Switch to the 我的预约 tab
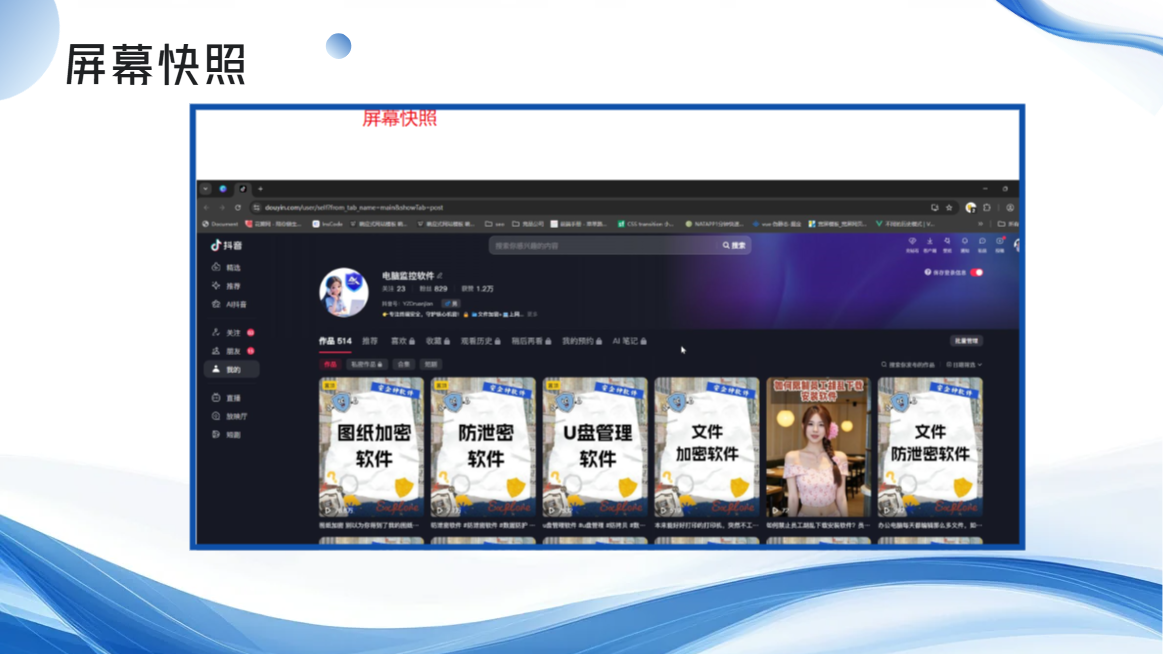The width and height of the screenshot is (1163, 654). point(582,341)
